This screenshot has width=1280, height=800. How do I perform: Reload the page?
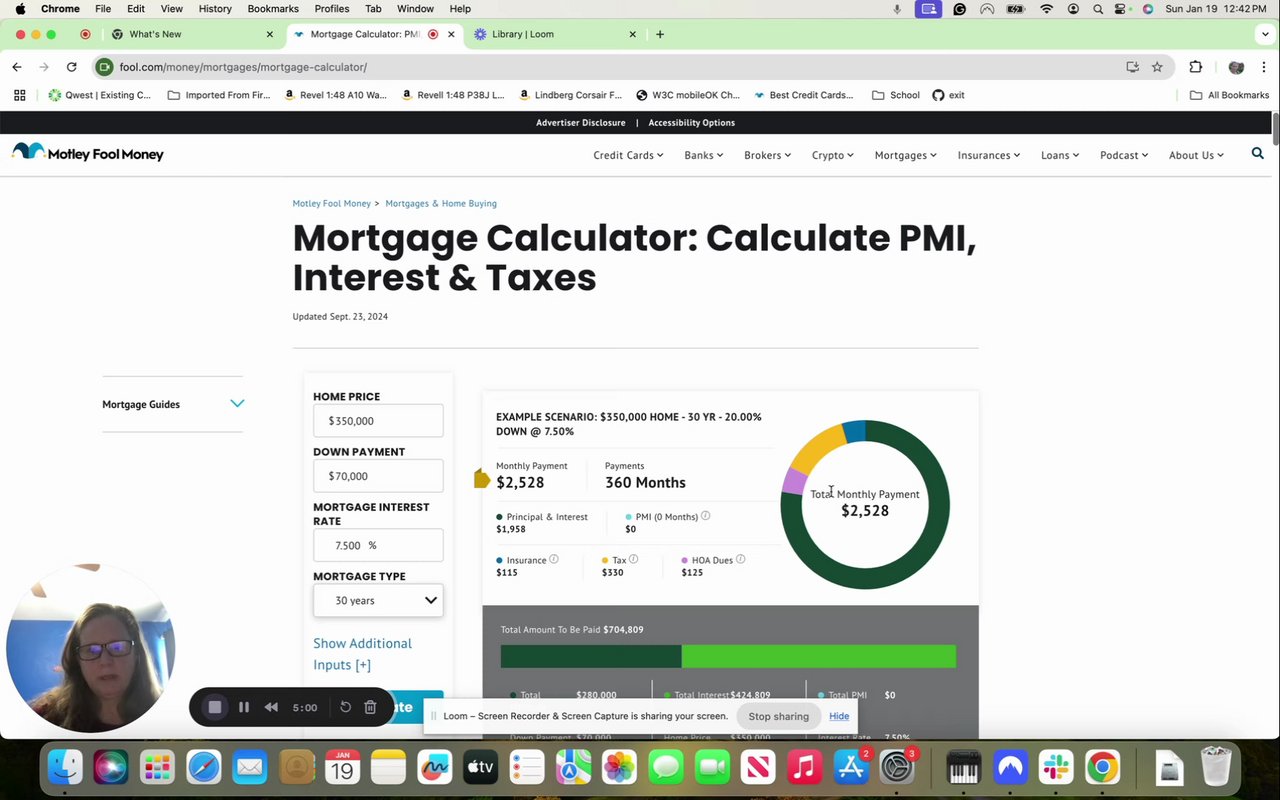71,67
